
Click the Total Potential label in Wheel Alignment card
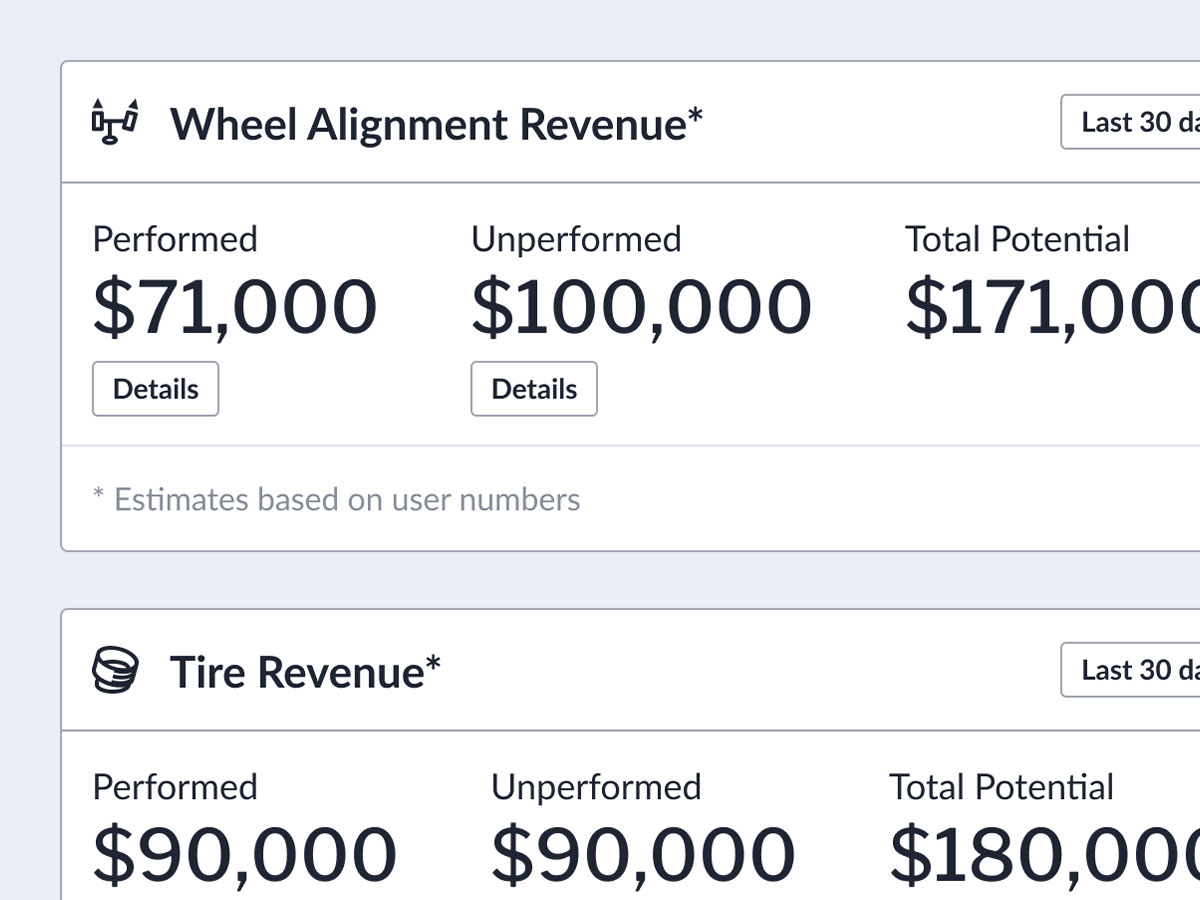pyautogui.click(x=1017, y=239)
